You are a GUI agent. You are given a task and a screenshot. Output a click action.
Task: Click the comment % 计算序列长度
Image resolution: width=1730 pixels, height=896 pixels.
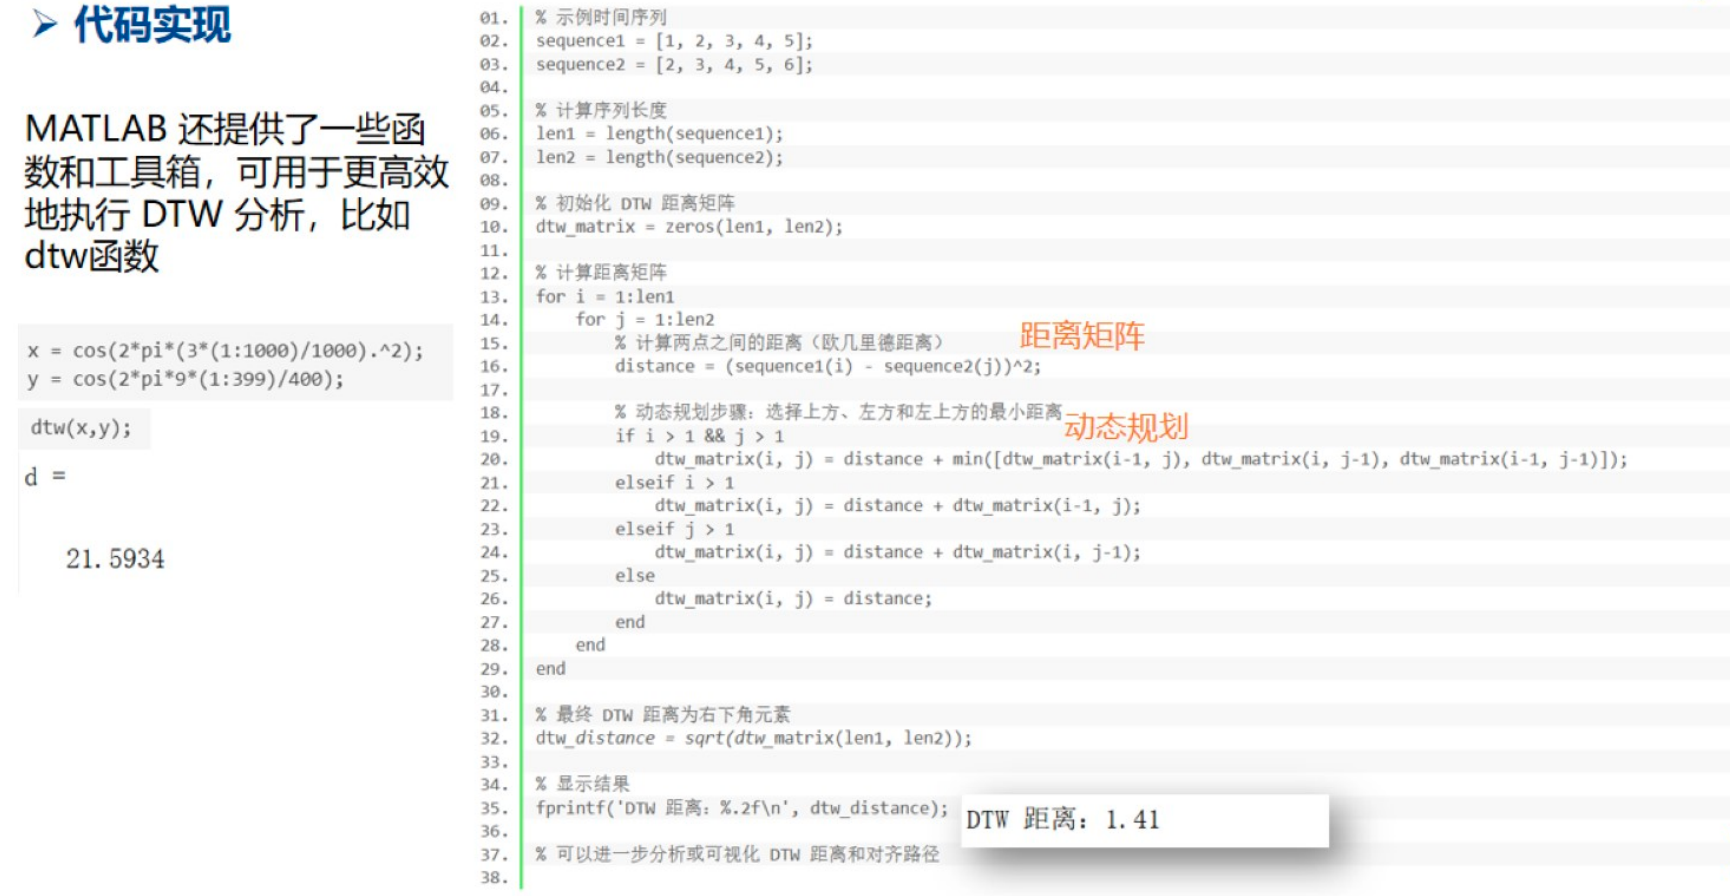point(601,110)
